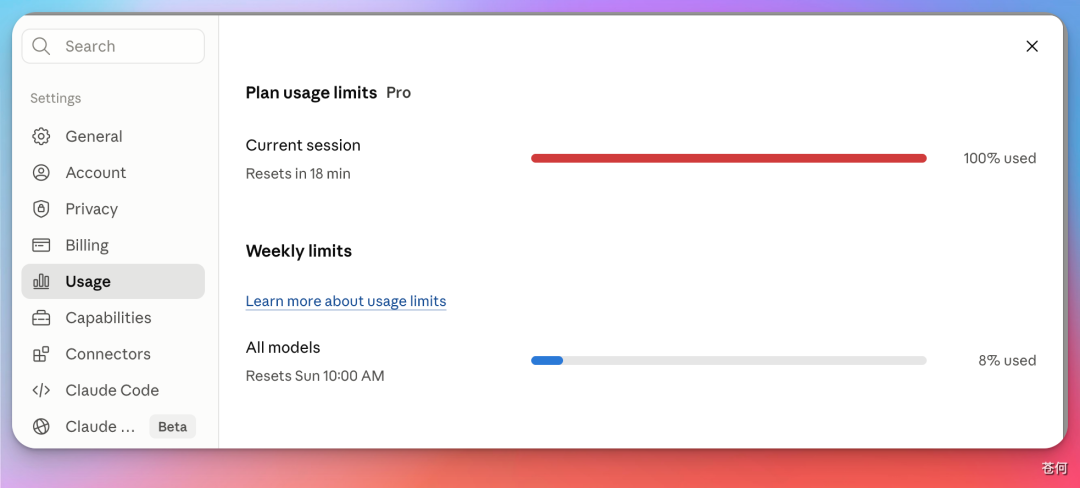Click the Beta badge in sidebar

click(x=173, y=427)
